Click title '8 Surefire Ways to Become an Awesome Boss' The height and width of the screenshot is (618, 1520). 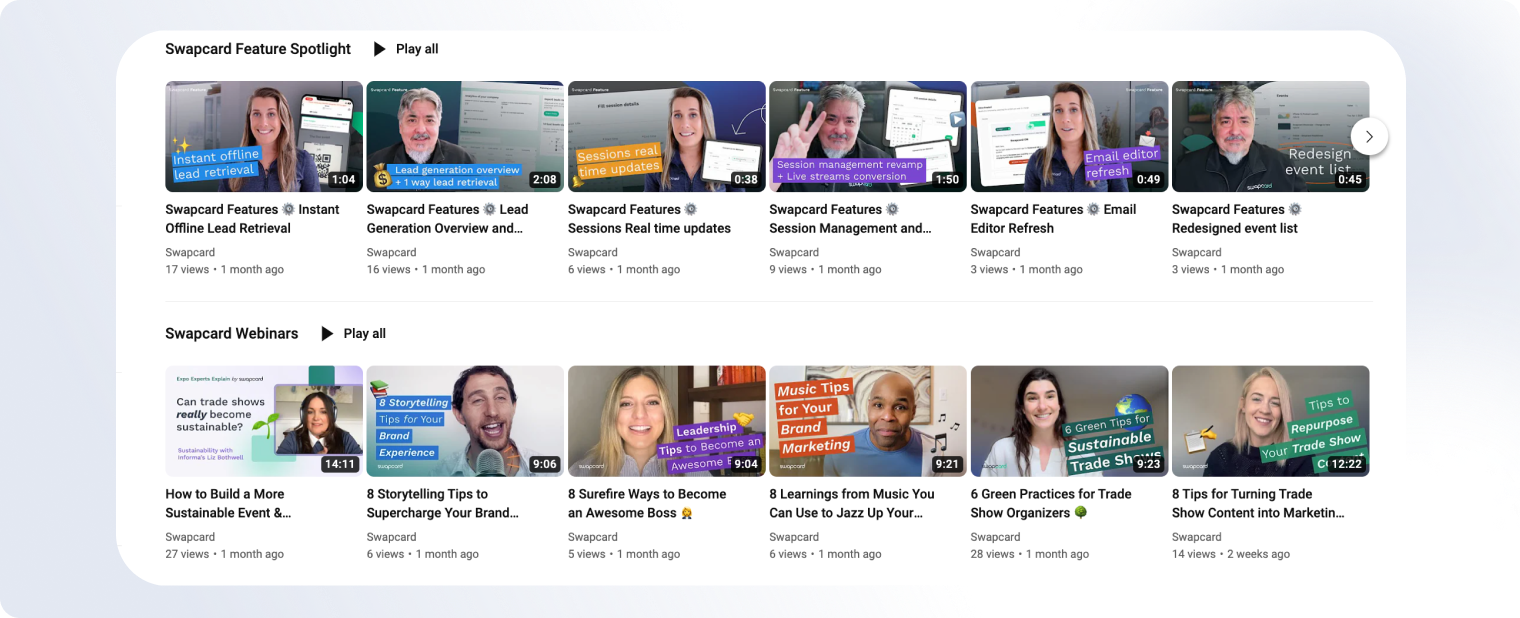[x=647, y=503]
